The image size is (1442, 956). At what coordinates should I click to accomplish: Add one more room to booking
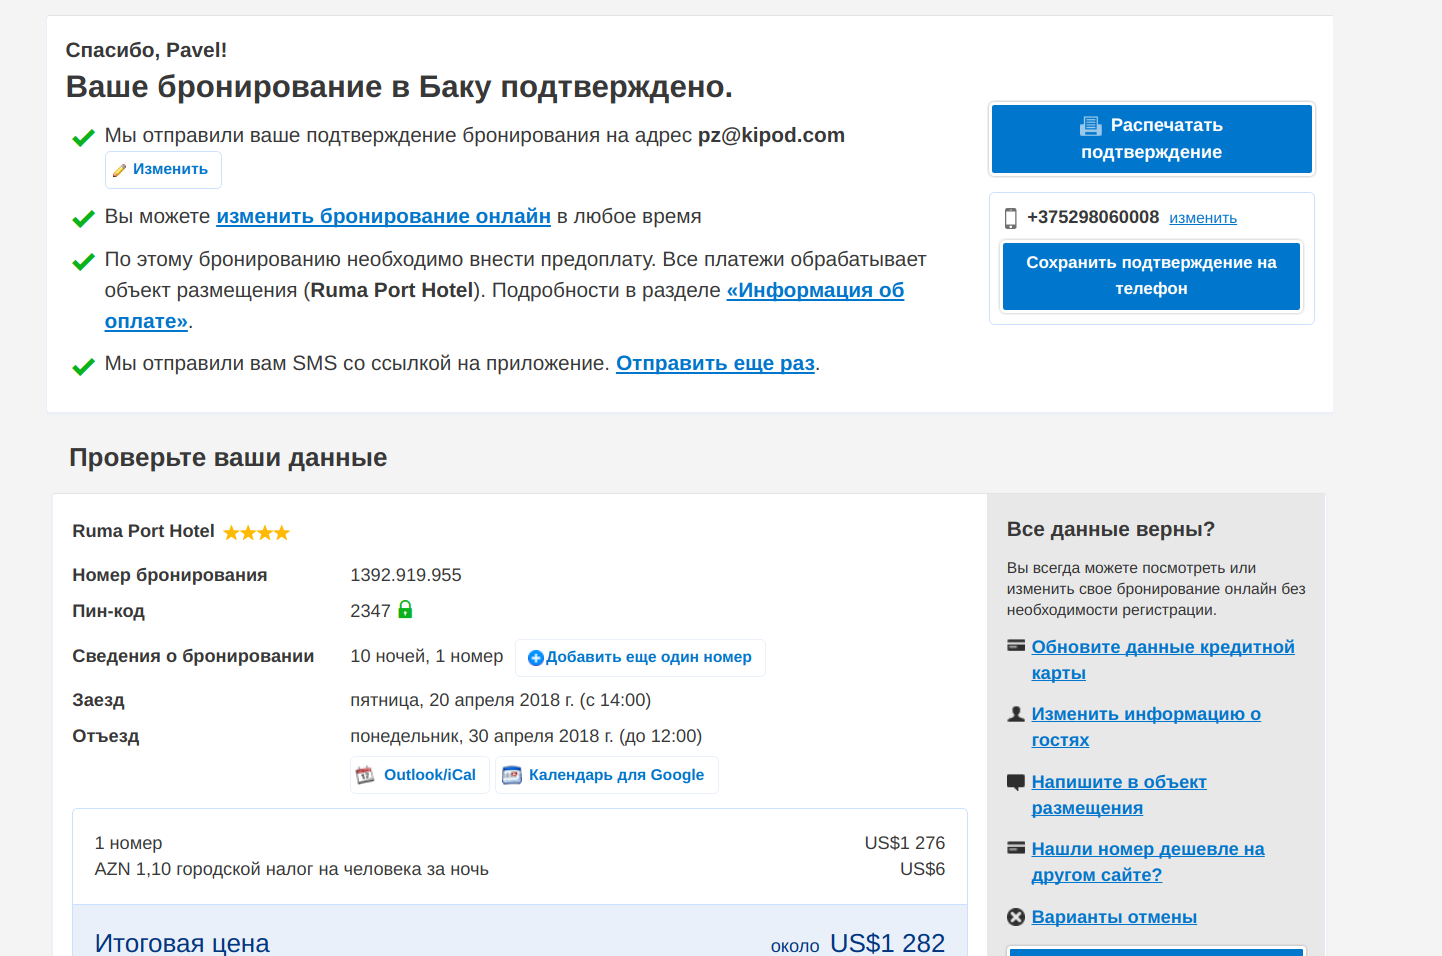[x=640, y=658]
